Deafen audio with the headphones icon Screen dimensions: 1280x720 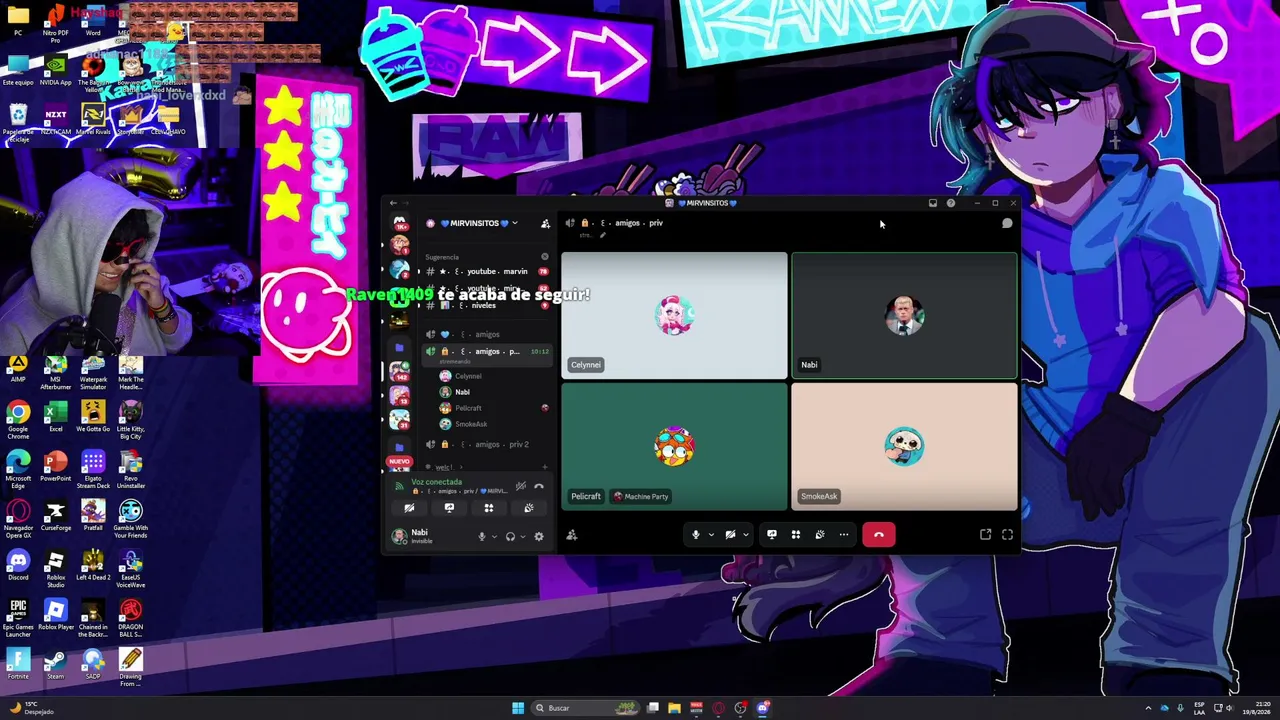[510, 537]
